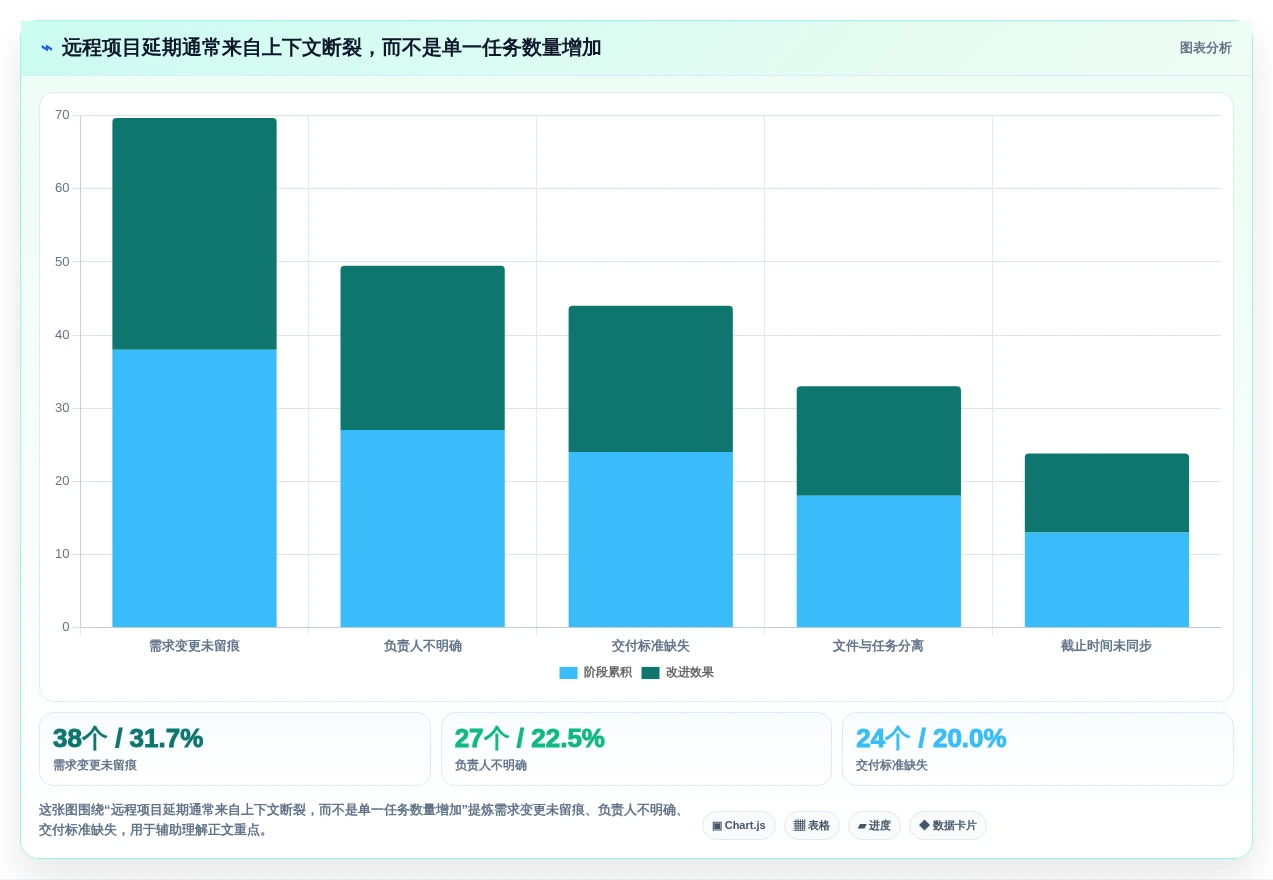Click the 交付标准缺失 x-axis label
1273x880 pixels.
click(x=651, y=646)
